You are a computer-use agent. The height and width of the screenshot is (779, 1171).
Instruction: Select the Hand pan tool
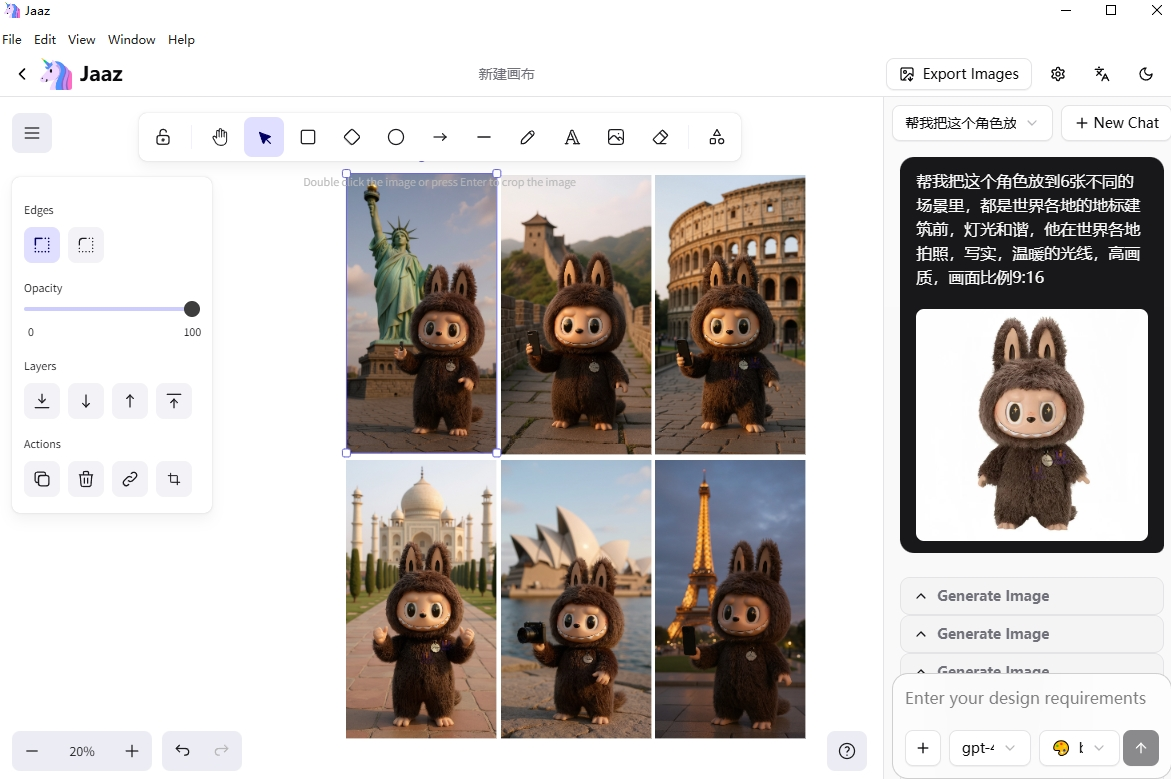coord(220,137)
